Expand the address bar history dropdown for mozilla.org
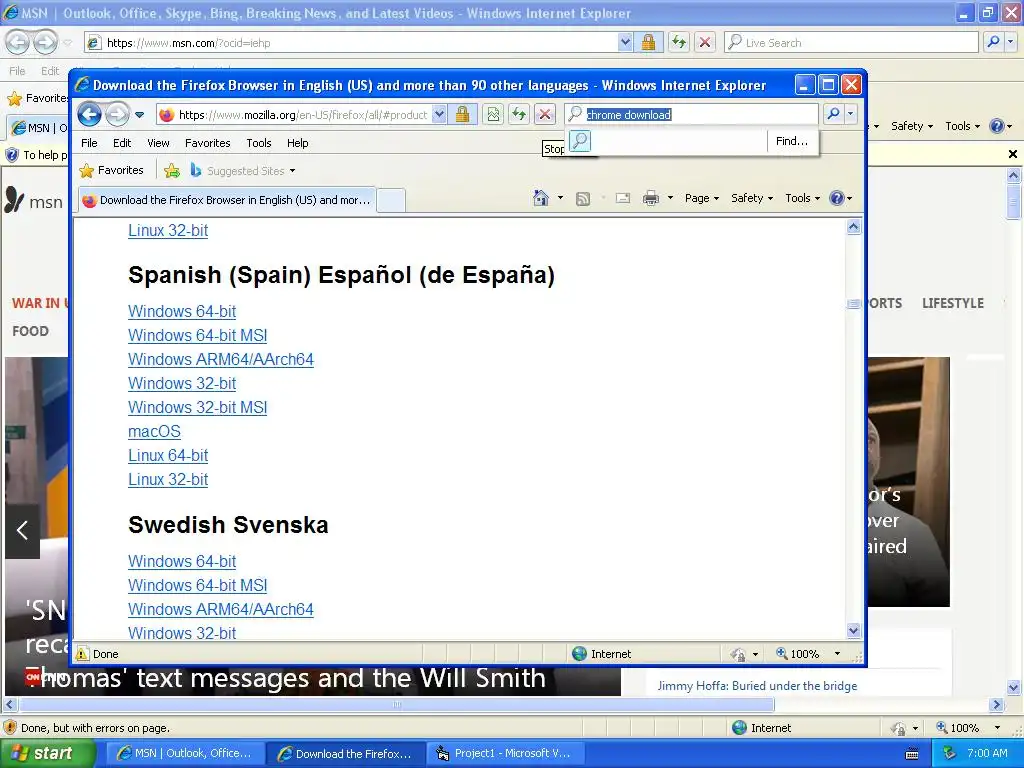Screen dimensions: 1024x768 click(440, 115)
